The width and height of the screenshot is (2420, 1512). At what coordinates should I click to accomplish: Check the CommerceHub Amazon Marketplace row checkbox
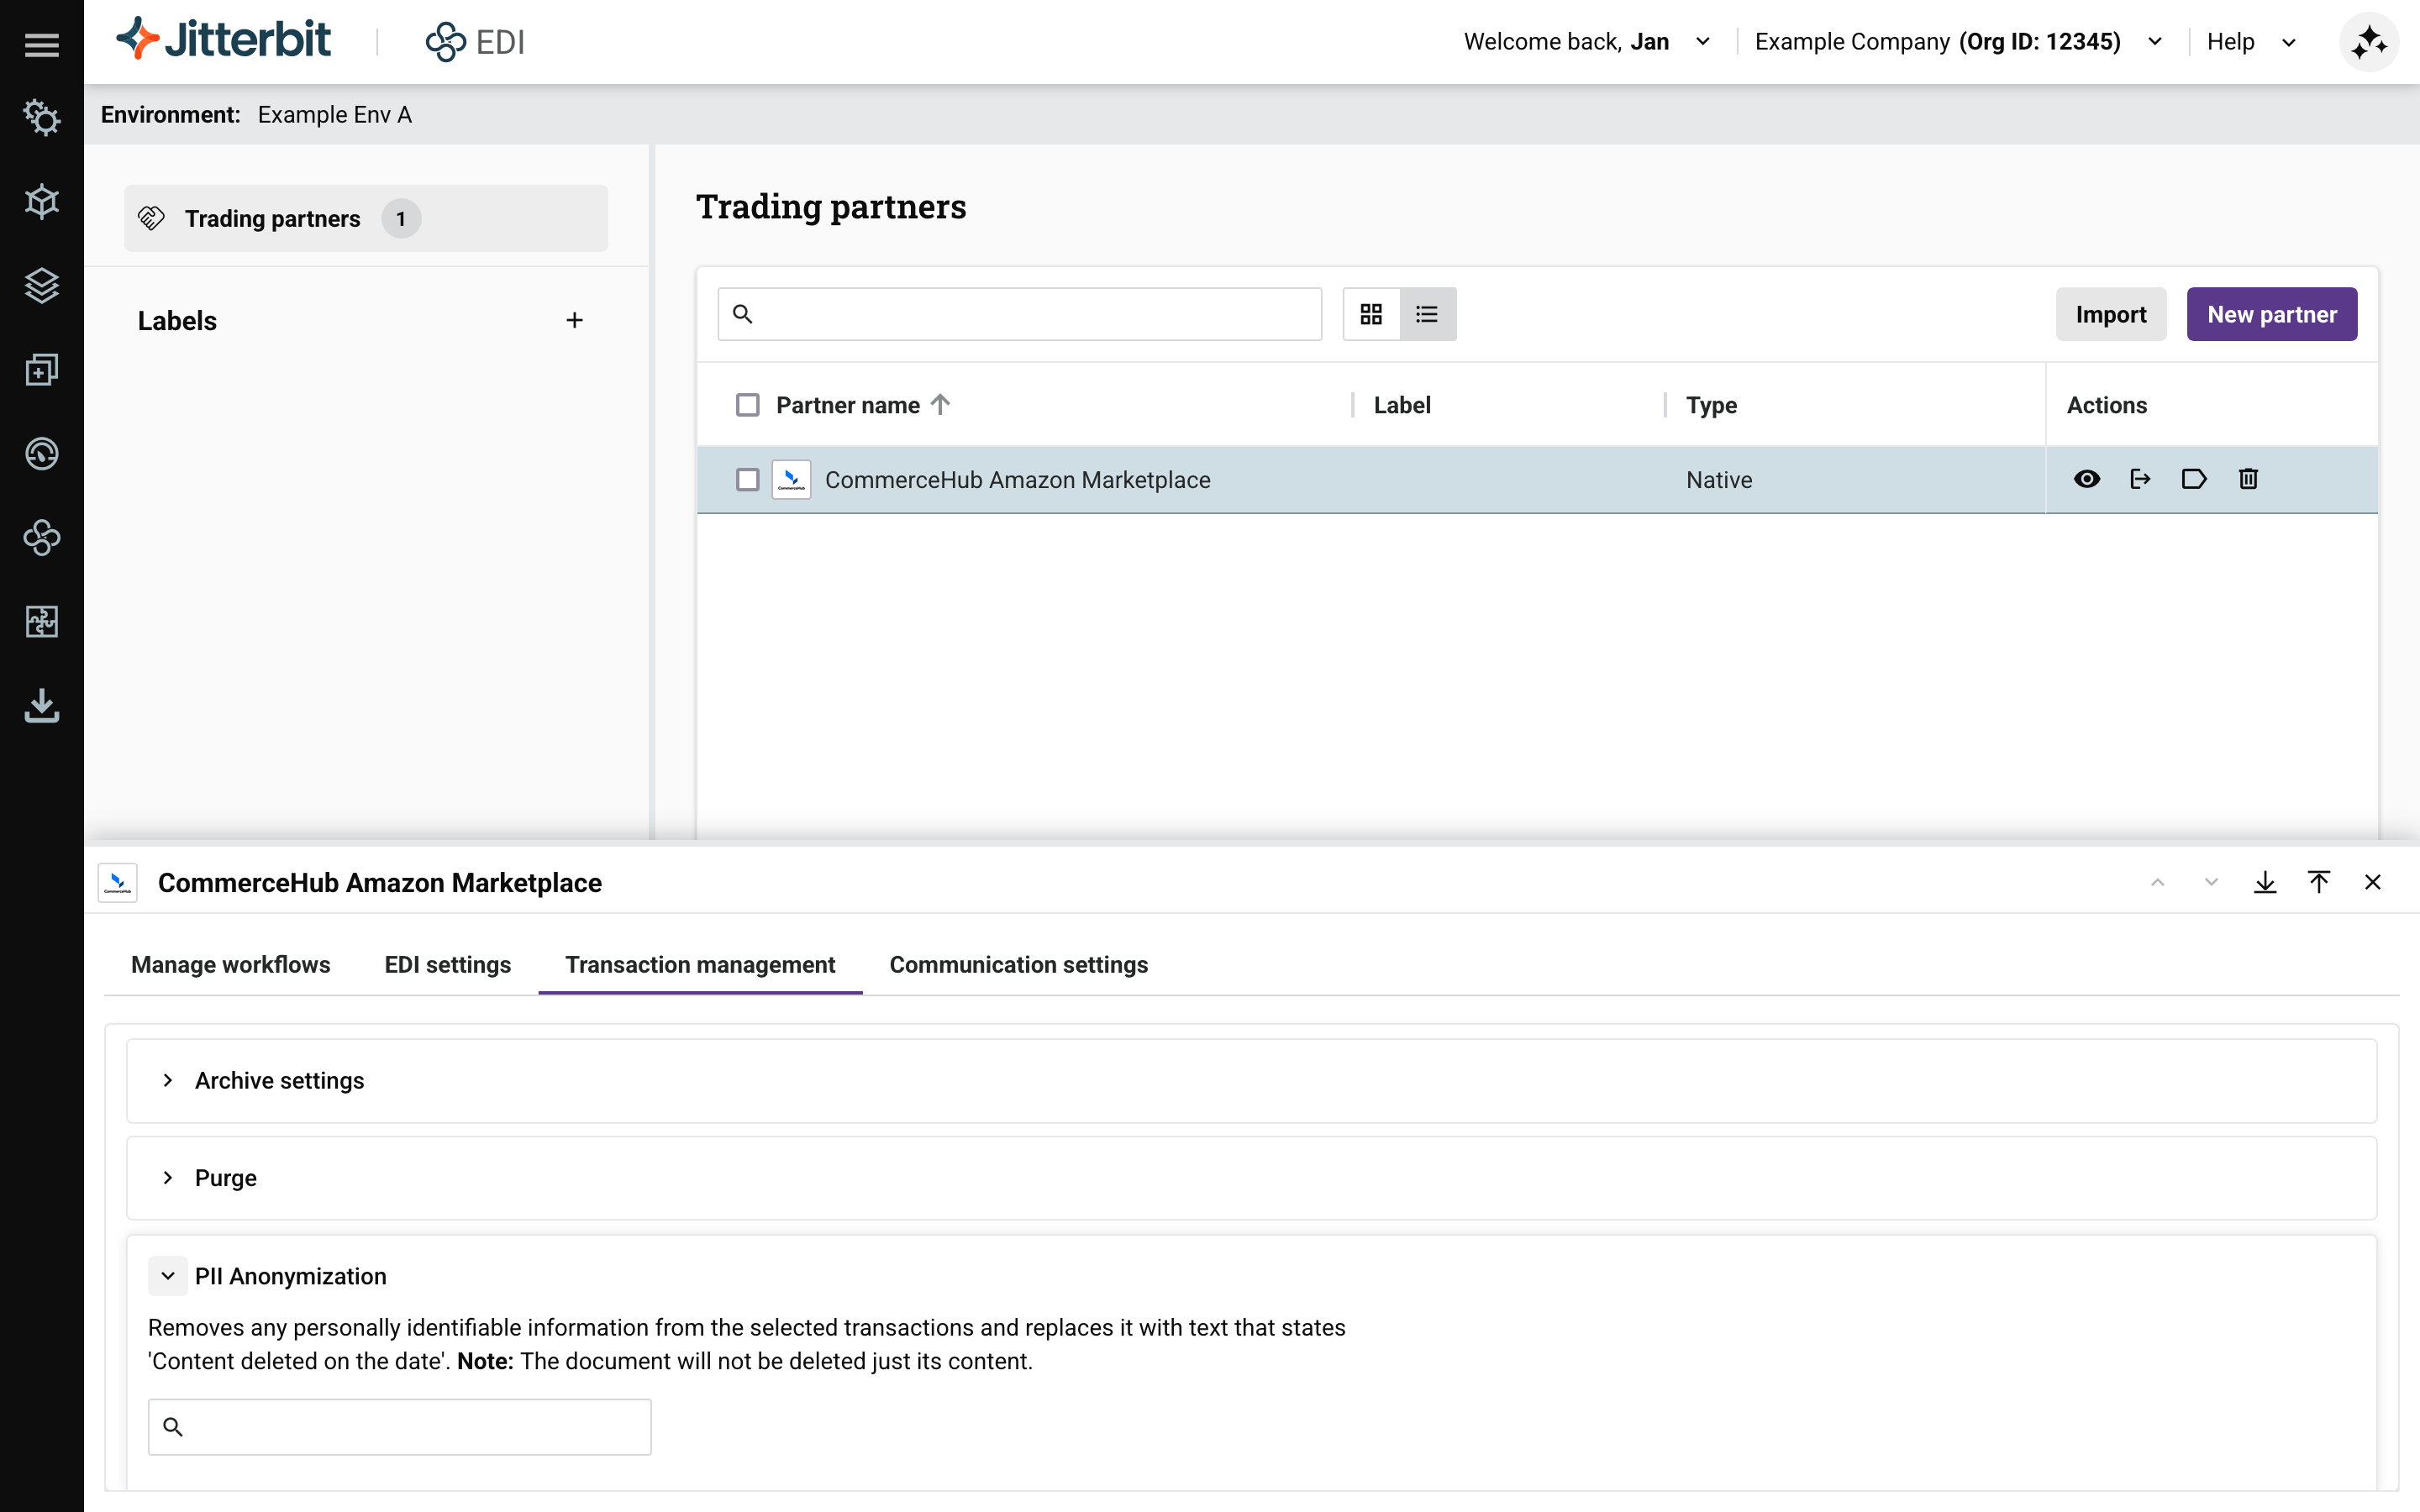tap(747, 480)
